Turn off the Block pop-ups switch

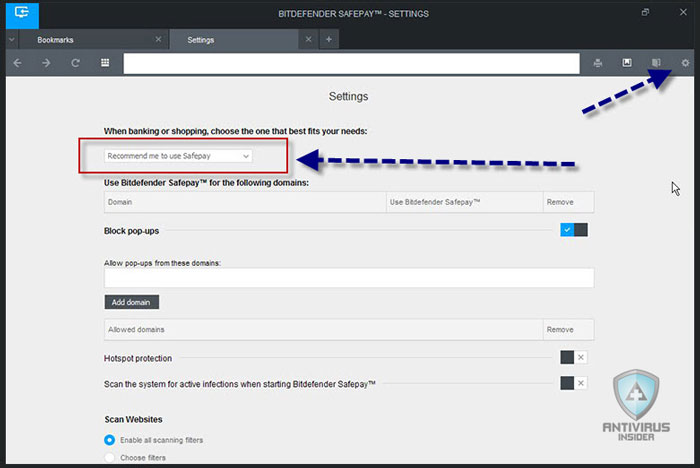574,230
